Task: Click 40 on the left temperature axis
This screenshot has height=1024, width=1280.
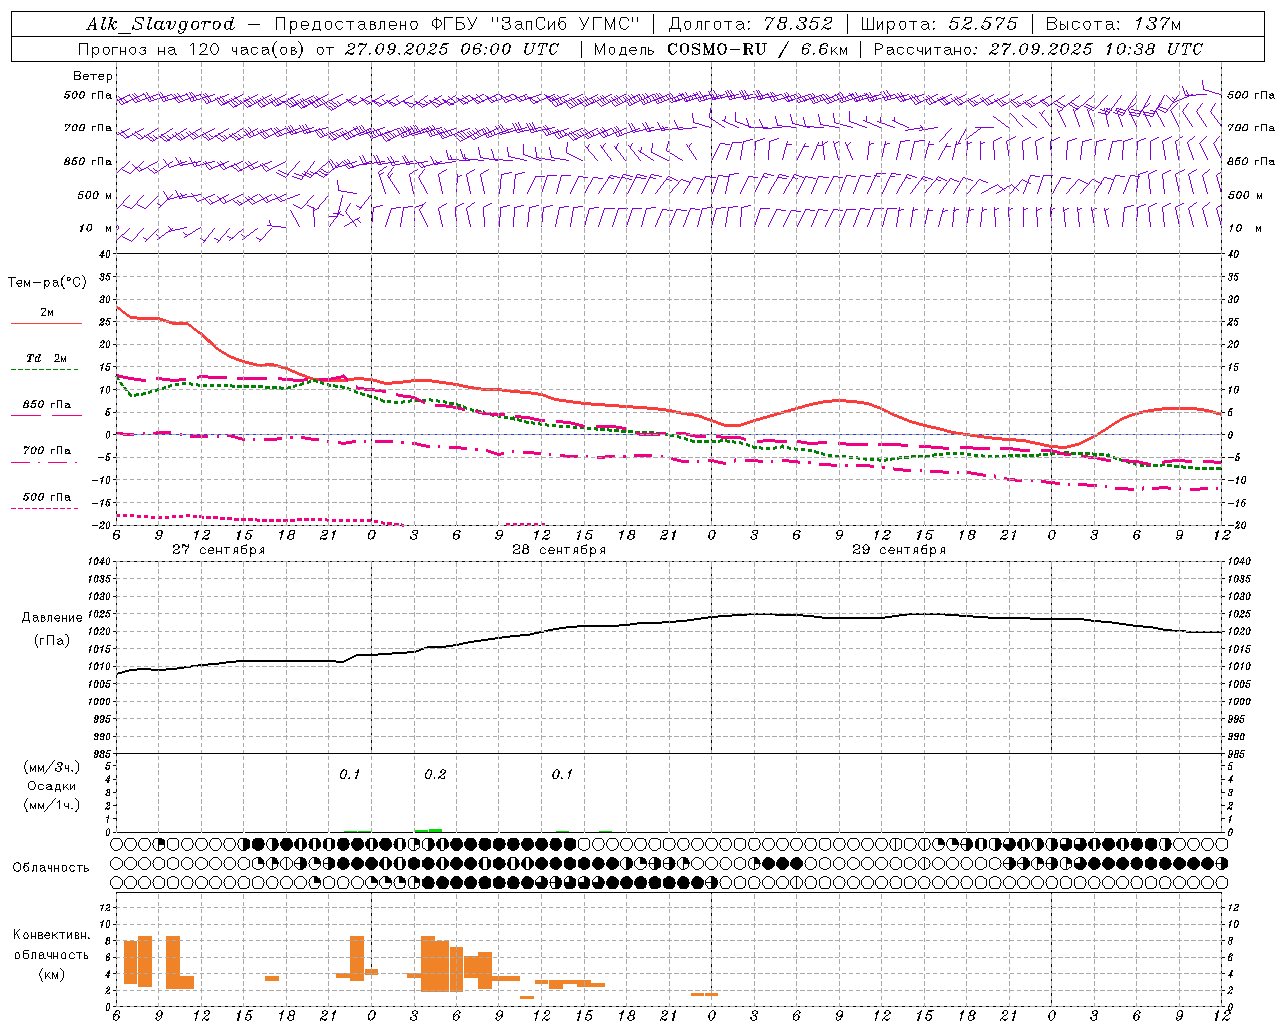Action: click(x=104, y=254)
